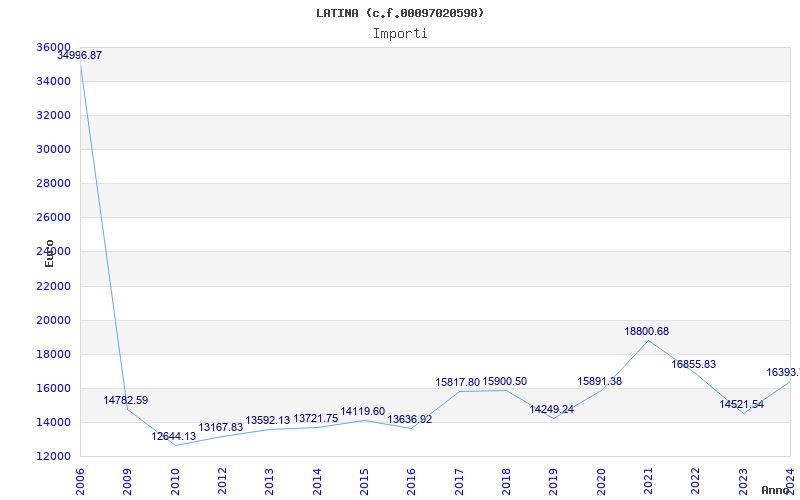Select the Importi subtitle

400,34
